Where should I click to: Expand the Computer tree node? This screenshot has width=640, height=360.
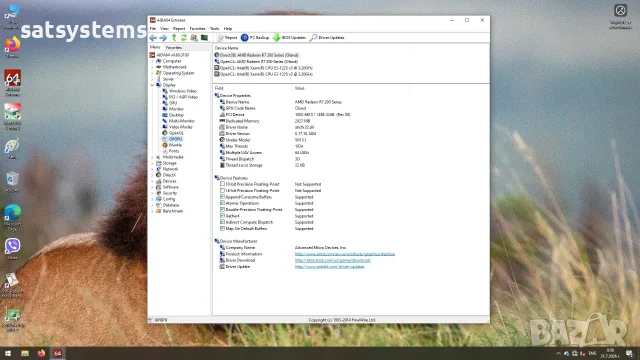pyautogui.click(x=153, y=61)
